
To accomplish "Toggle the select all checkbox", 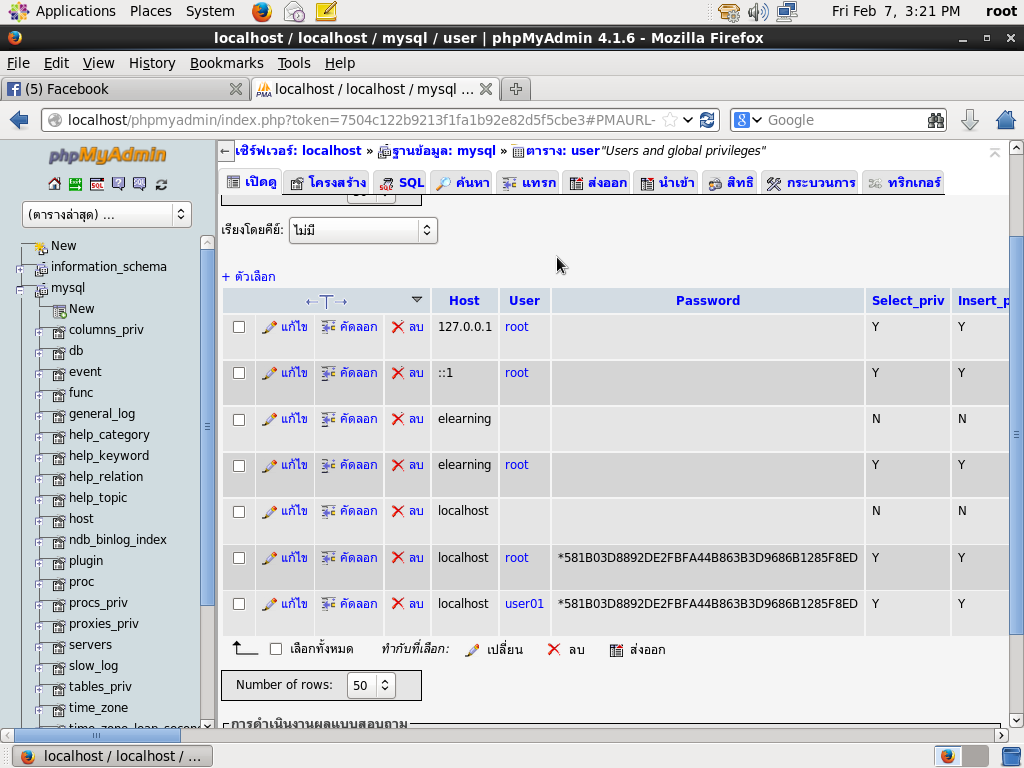I will click(x=276, y=649).
